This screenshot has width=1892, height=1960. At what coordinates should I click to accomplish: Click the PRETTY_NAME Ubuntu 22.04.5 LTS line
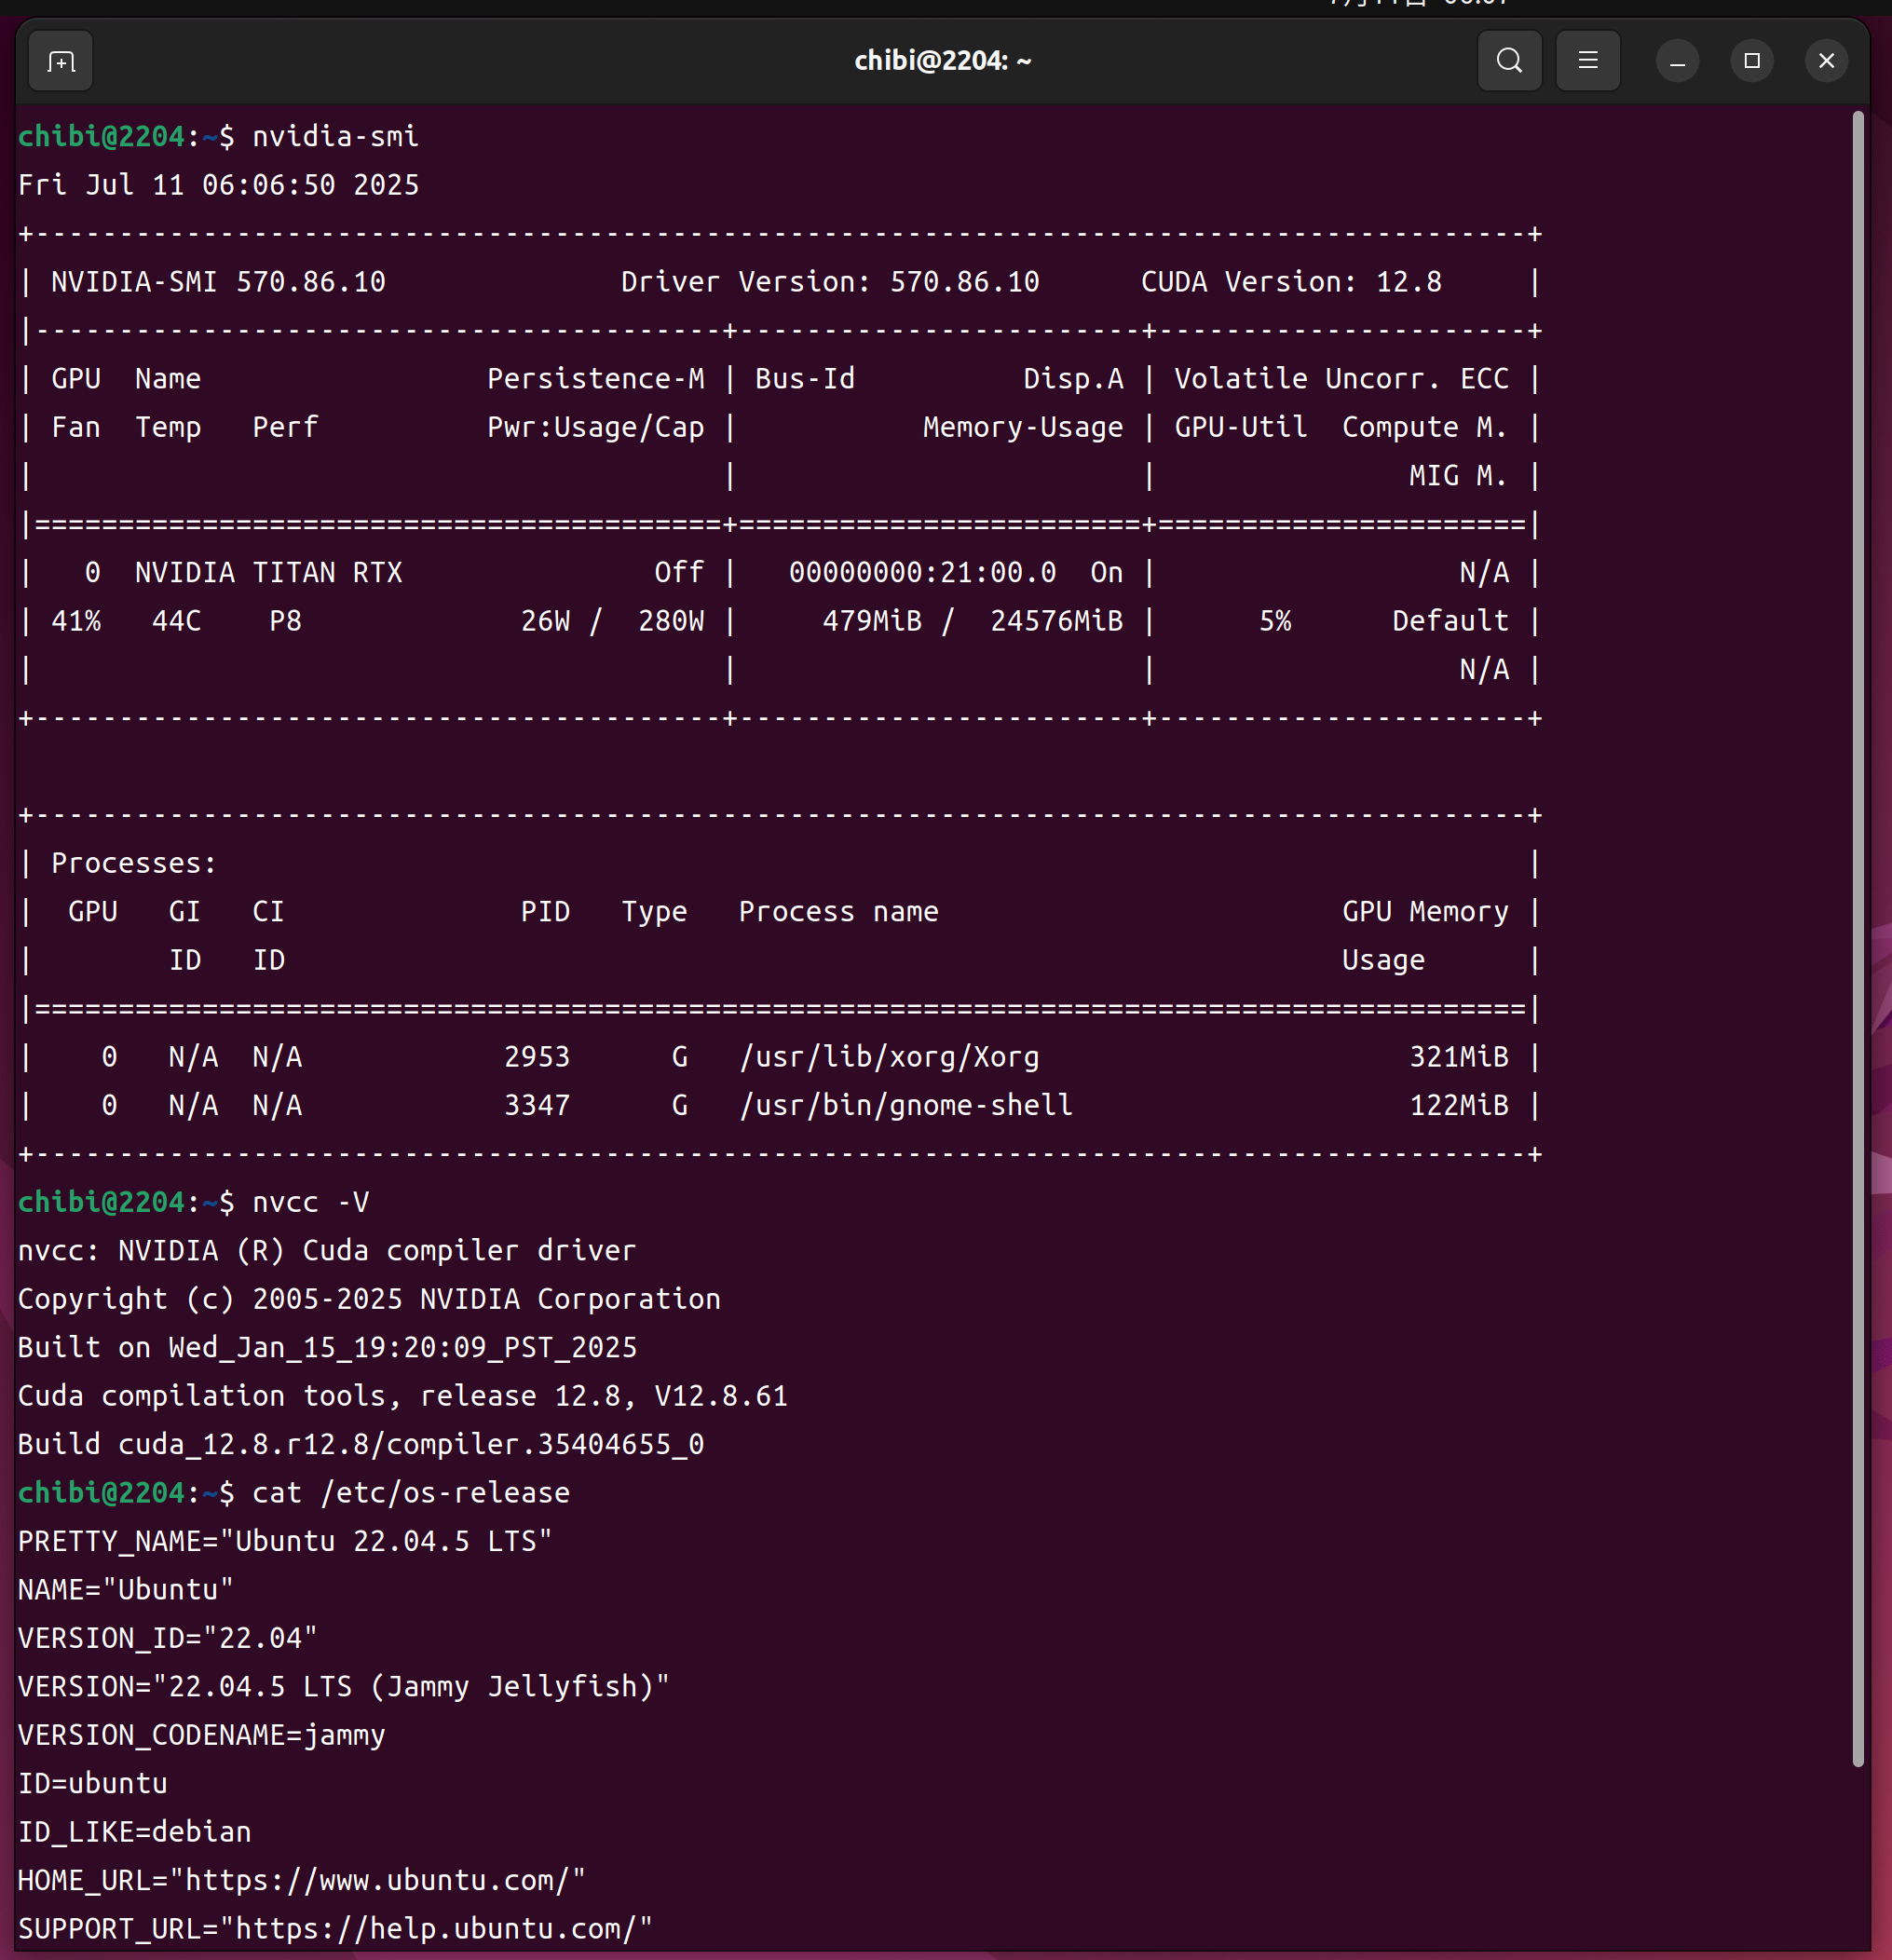[284, 1541]
